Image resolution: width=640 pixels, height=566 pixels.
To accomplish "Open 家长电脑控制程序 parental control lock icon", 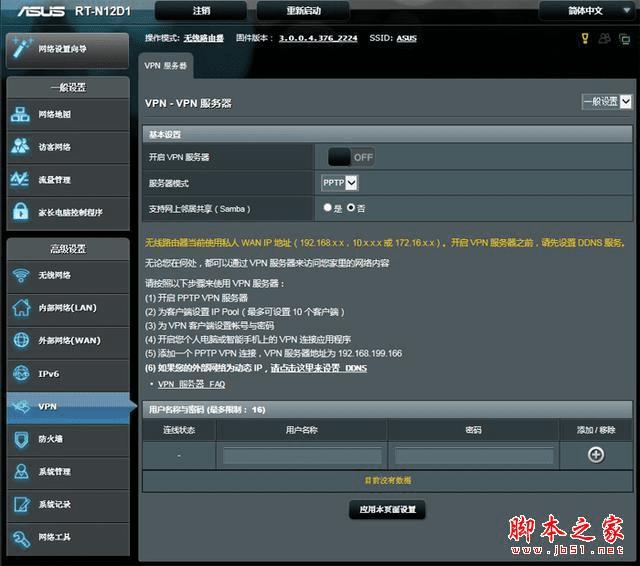I will tap(20, 211).
